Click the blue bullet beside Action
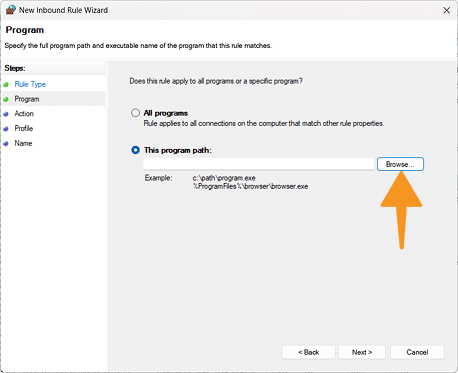458x373 pixels. coord(6,114)
